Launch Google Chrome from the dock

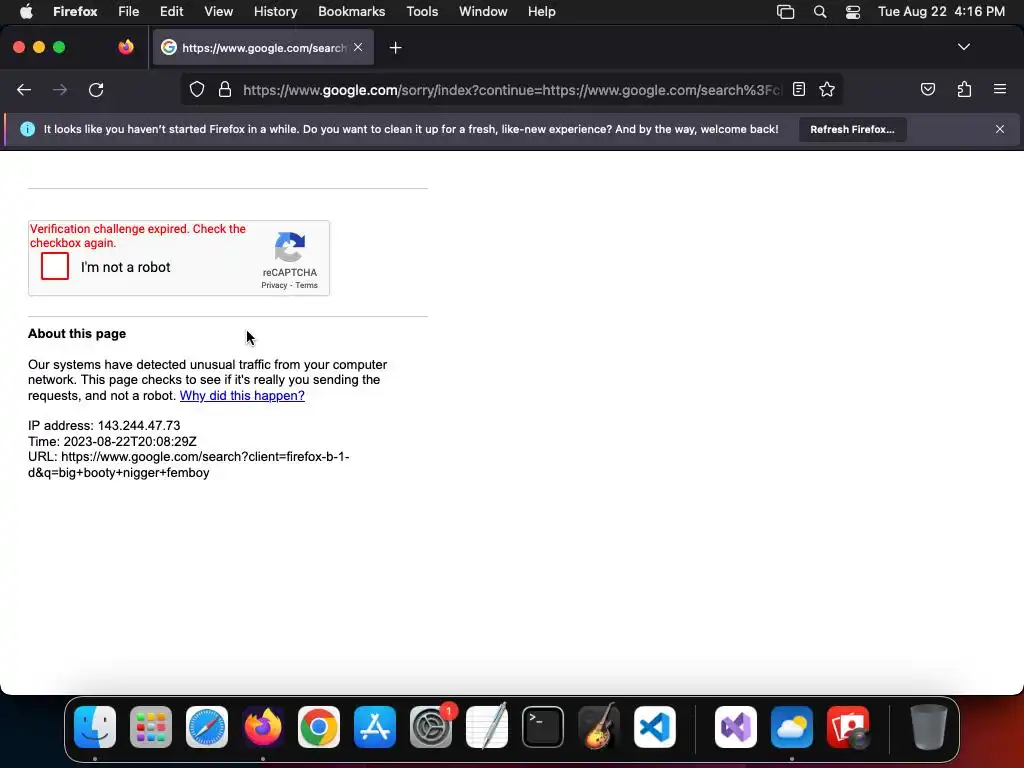319,727
